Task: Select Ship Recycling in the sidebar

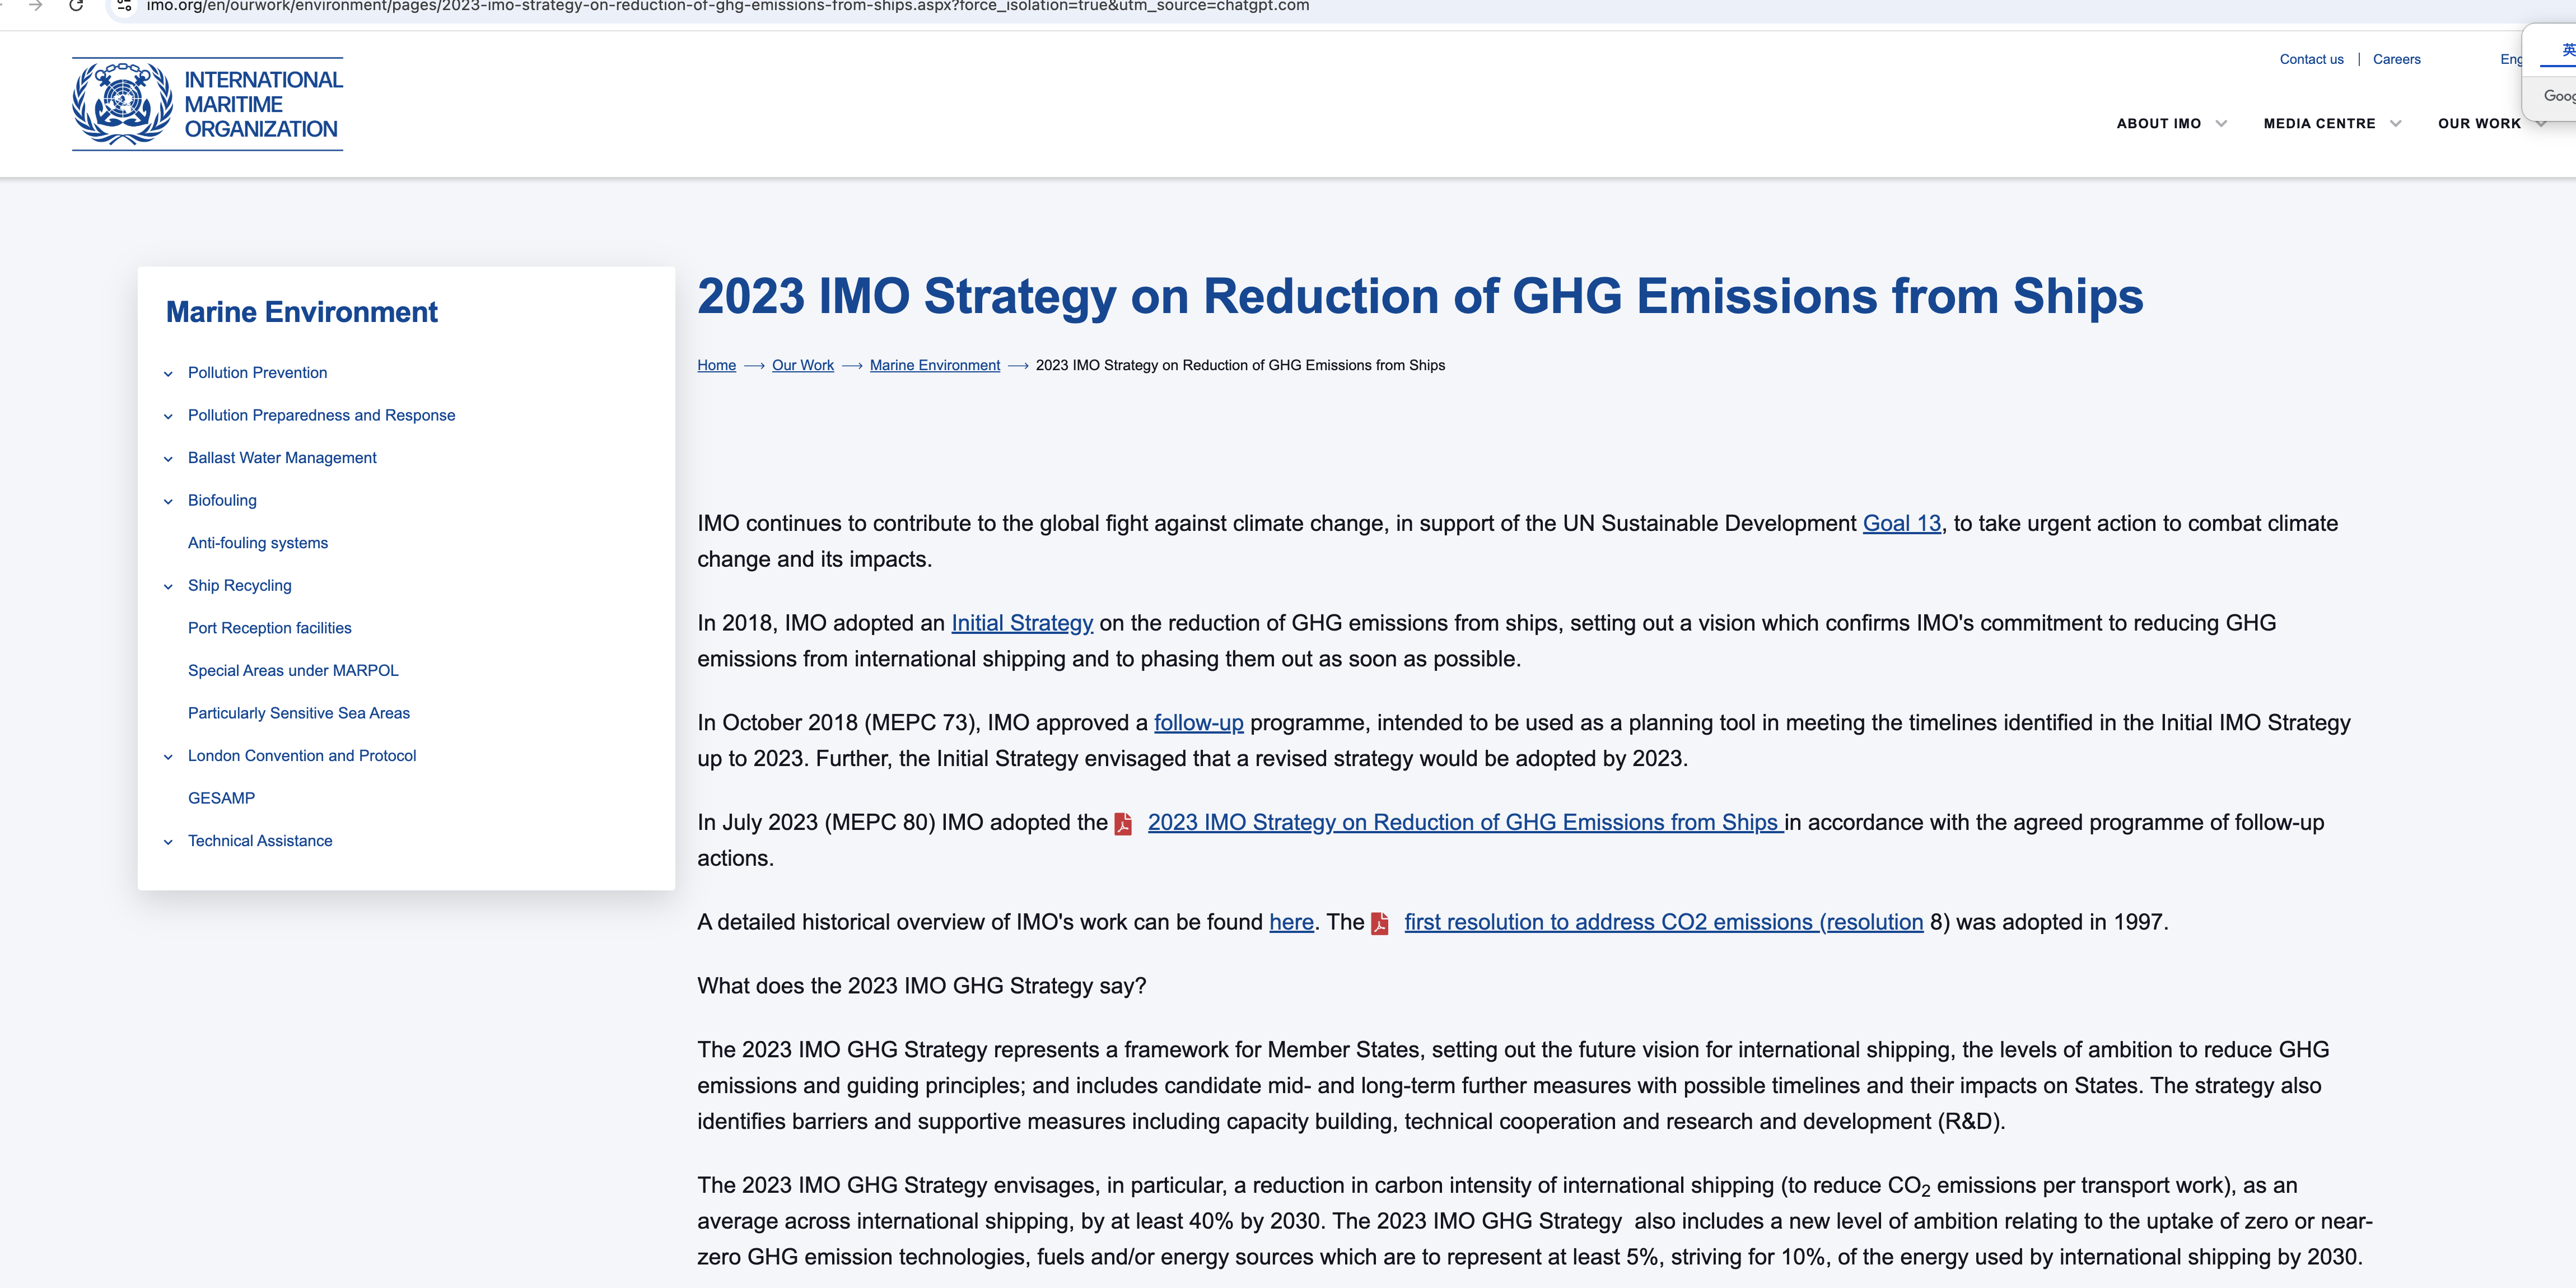Action: coord(240,585)
